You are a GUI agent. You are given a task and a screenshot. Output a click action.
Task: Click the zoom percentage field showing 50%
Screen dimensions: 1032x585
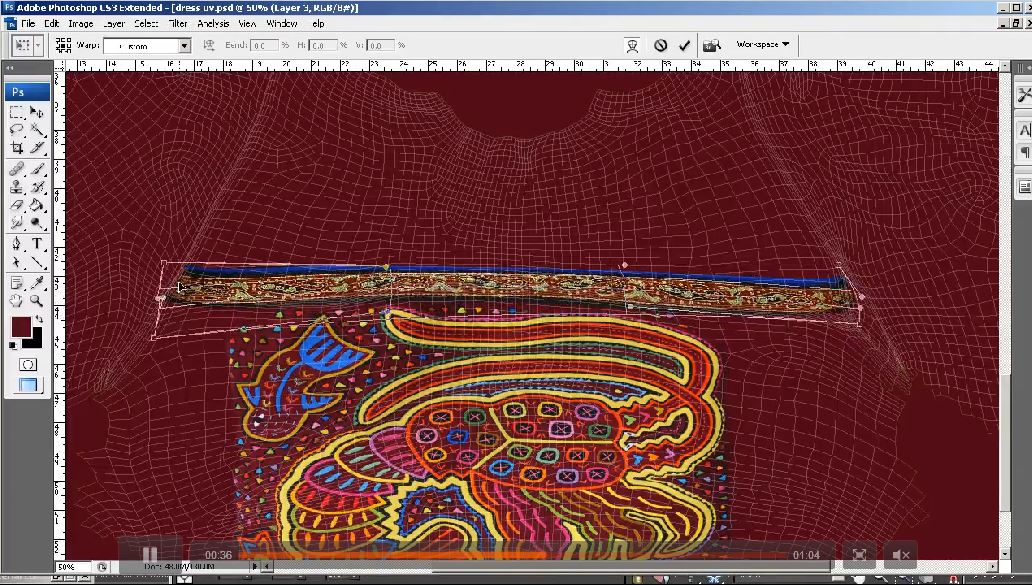point(73,567)
